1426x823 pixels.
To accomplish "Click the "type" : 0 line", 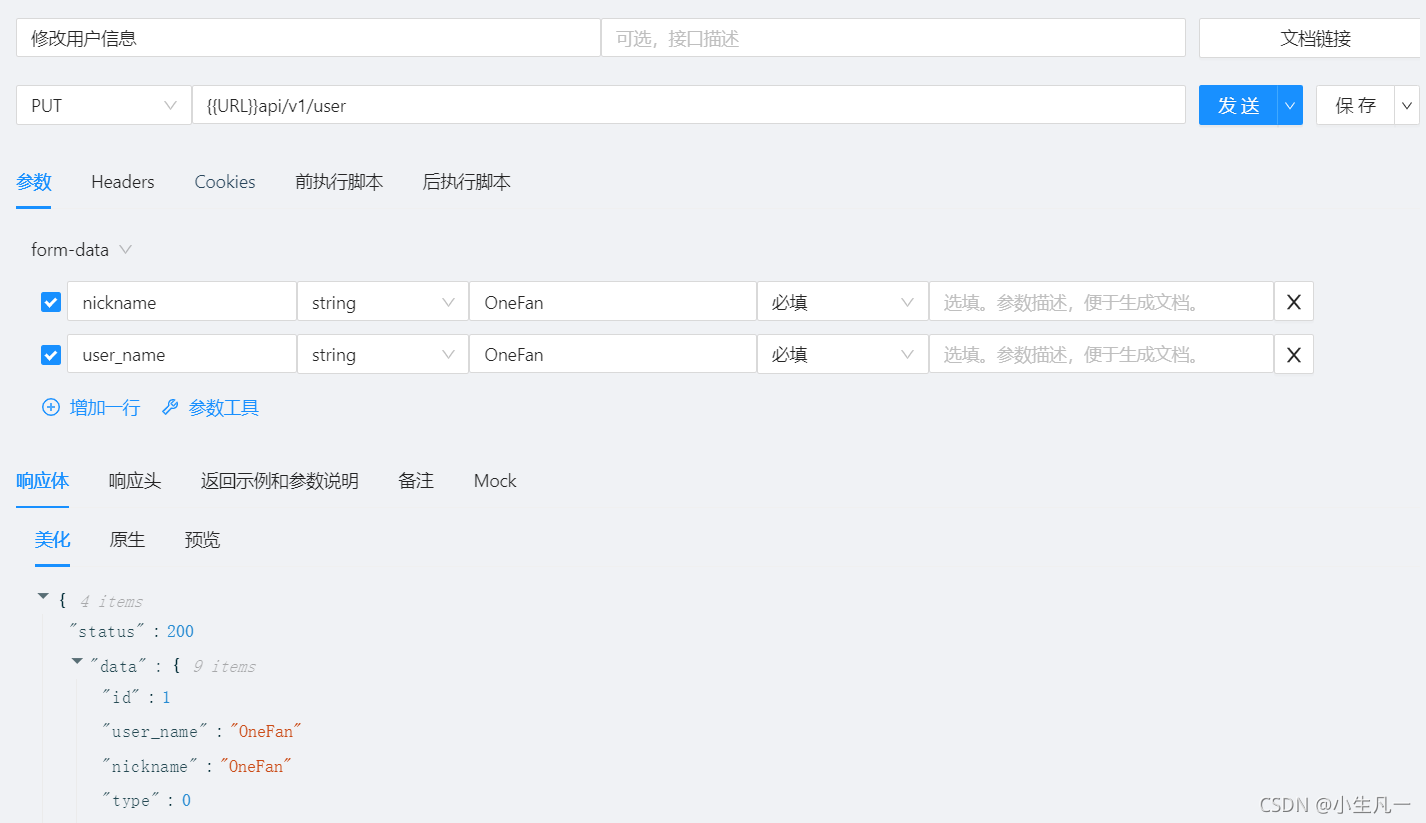I will [146, 800].
